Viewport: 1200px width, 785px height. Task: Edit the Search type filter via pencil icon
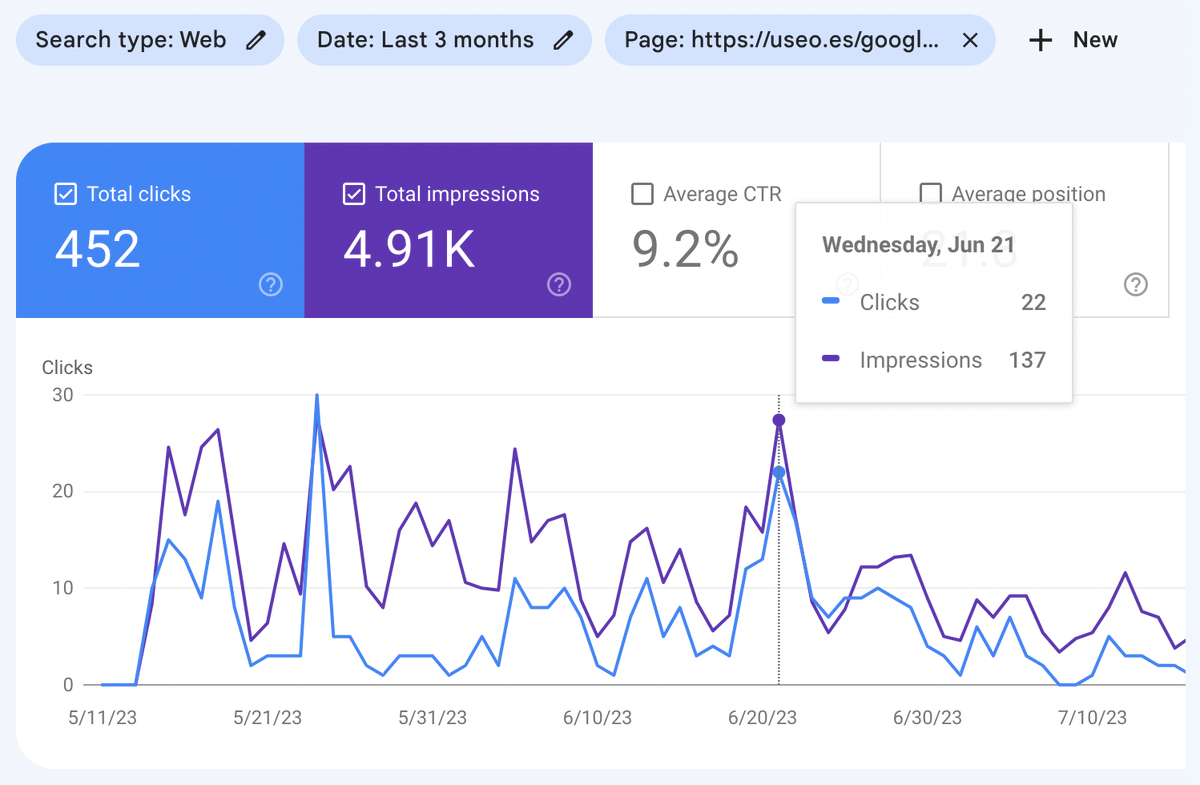[256, 39]
